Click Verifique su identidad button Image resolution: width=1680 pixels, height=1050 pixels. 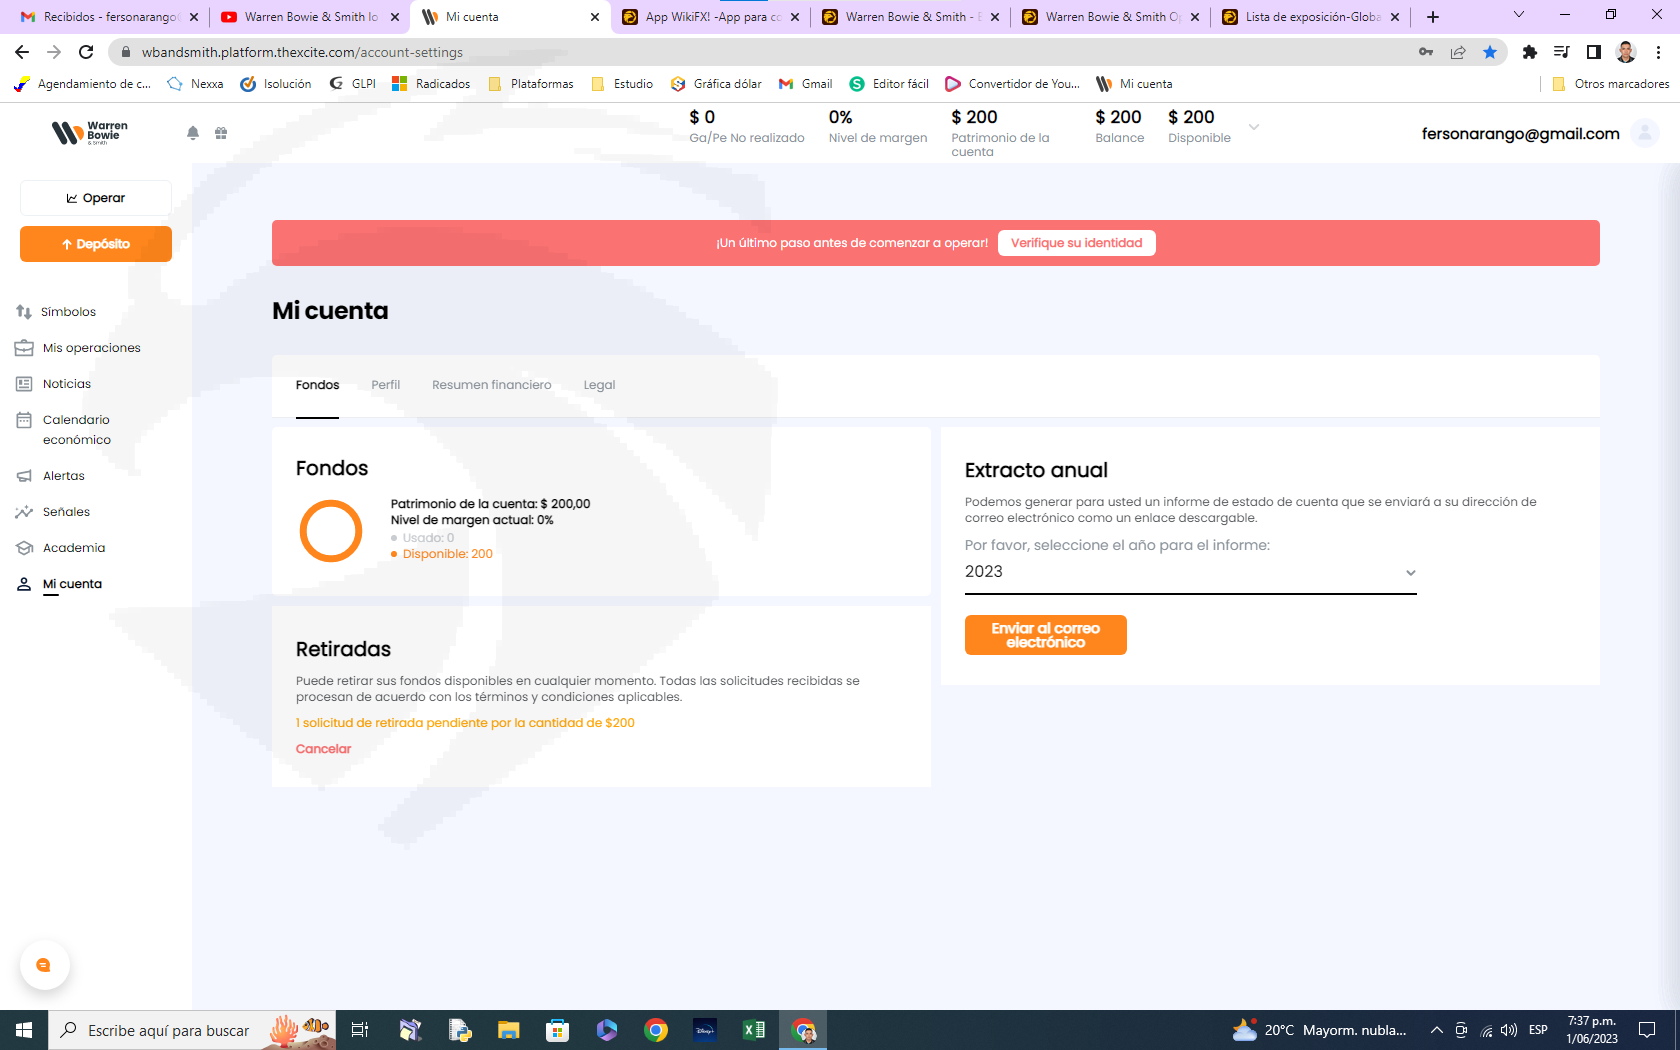pos(1076,243)
